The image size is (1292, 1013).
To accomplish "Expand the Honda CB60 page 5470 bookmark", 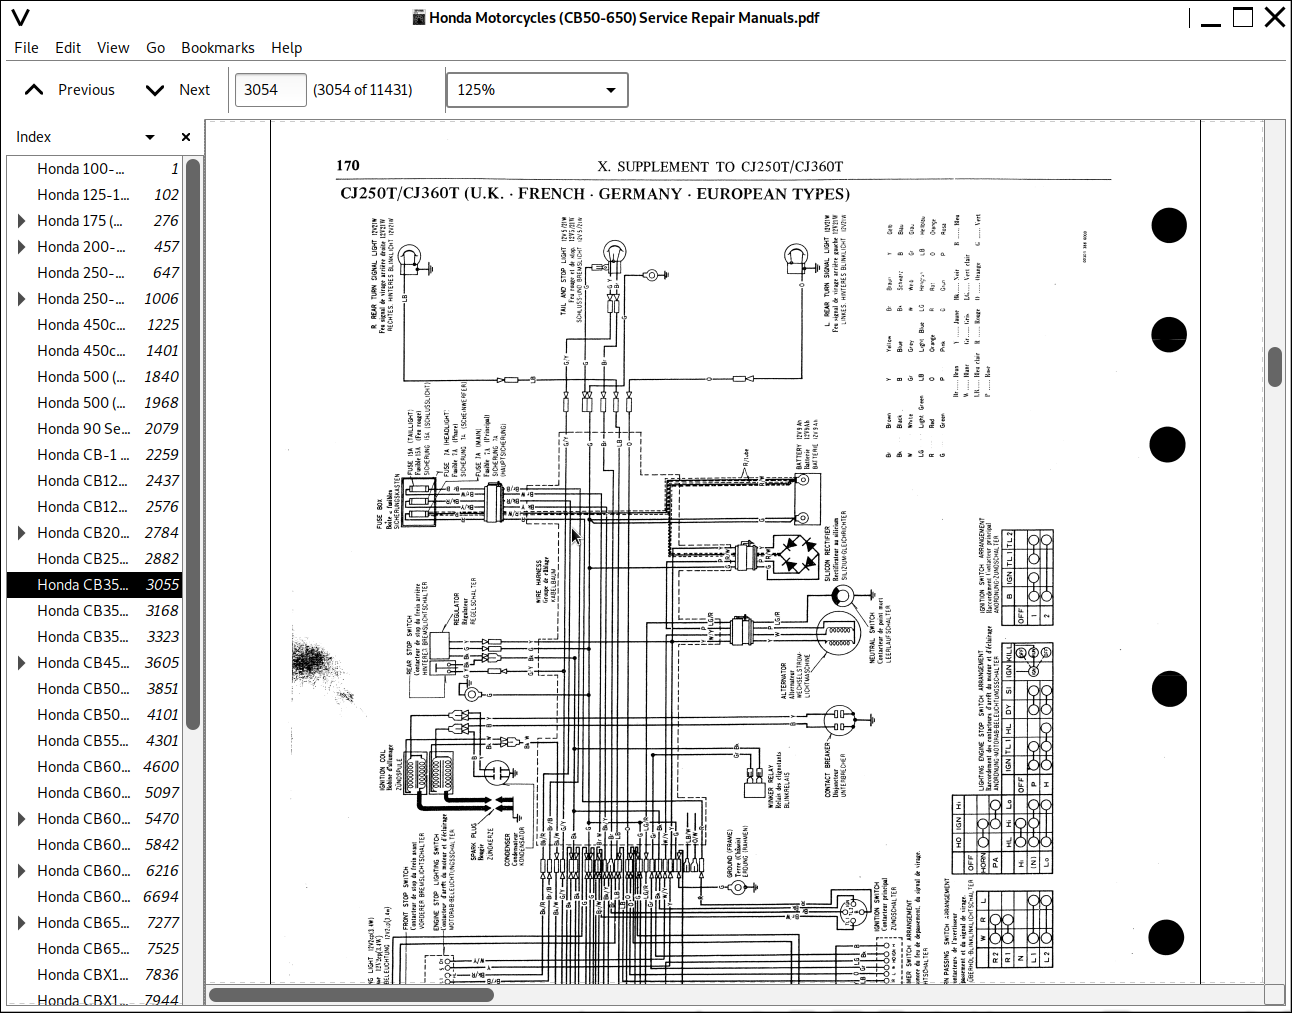I will point(21,819).
